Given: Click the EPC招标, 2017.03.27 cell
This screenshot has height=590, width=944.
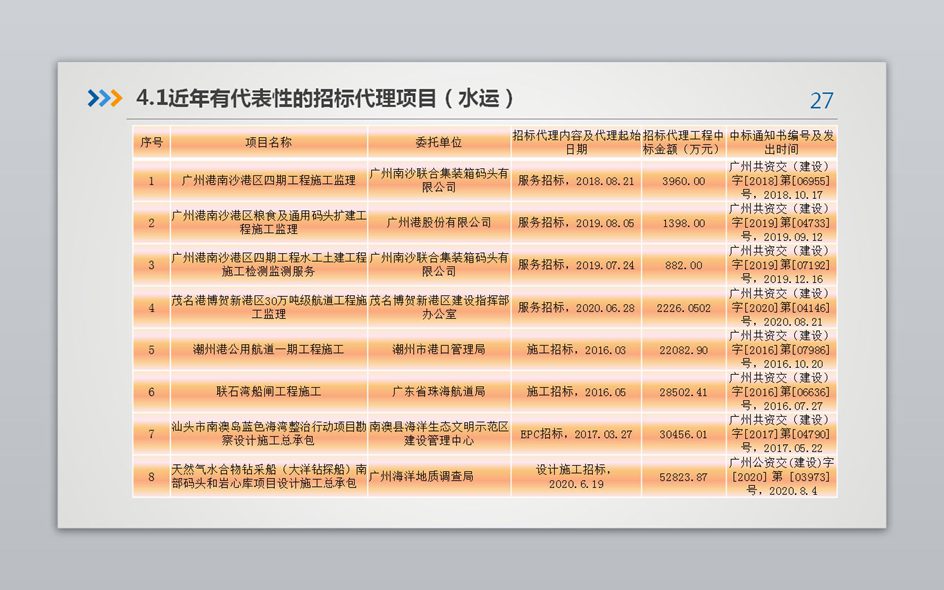Looking at the screenshot, I should 575,434.
